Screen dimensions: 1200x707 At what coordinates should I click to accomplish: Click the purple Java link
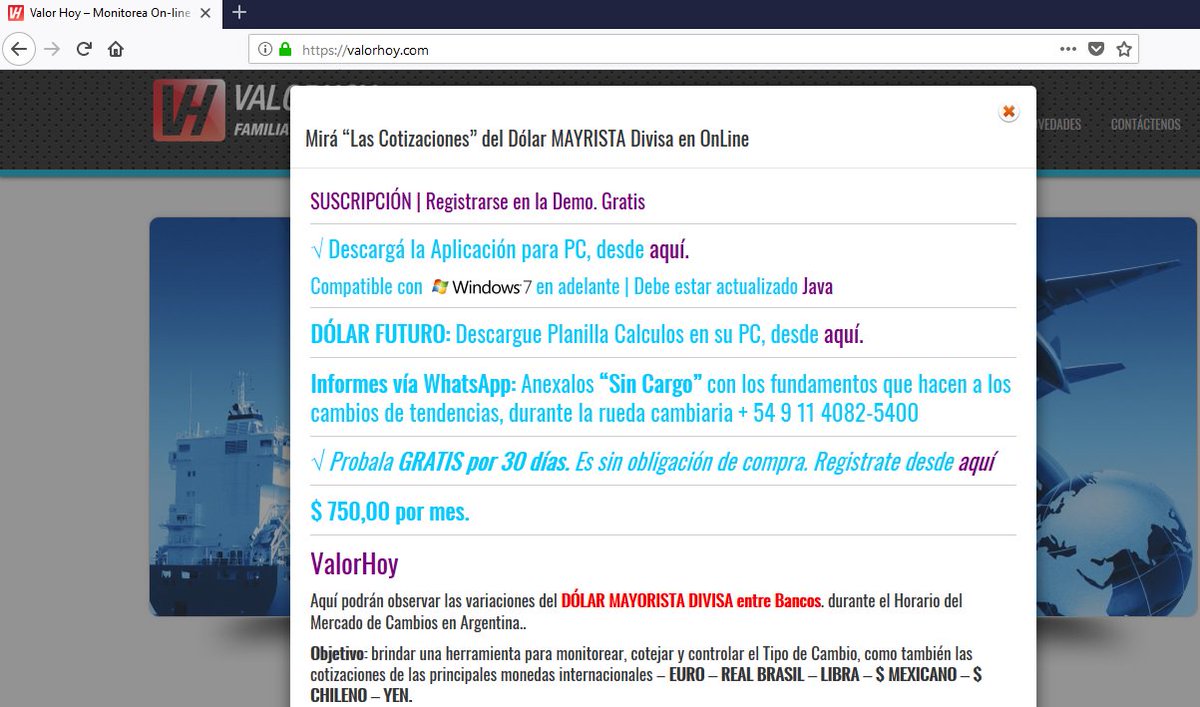coord(817,287)
